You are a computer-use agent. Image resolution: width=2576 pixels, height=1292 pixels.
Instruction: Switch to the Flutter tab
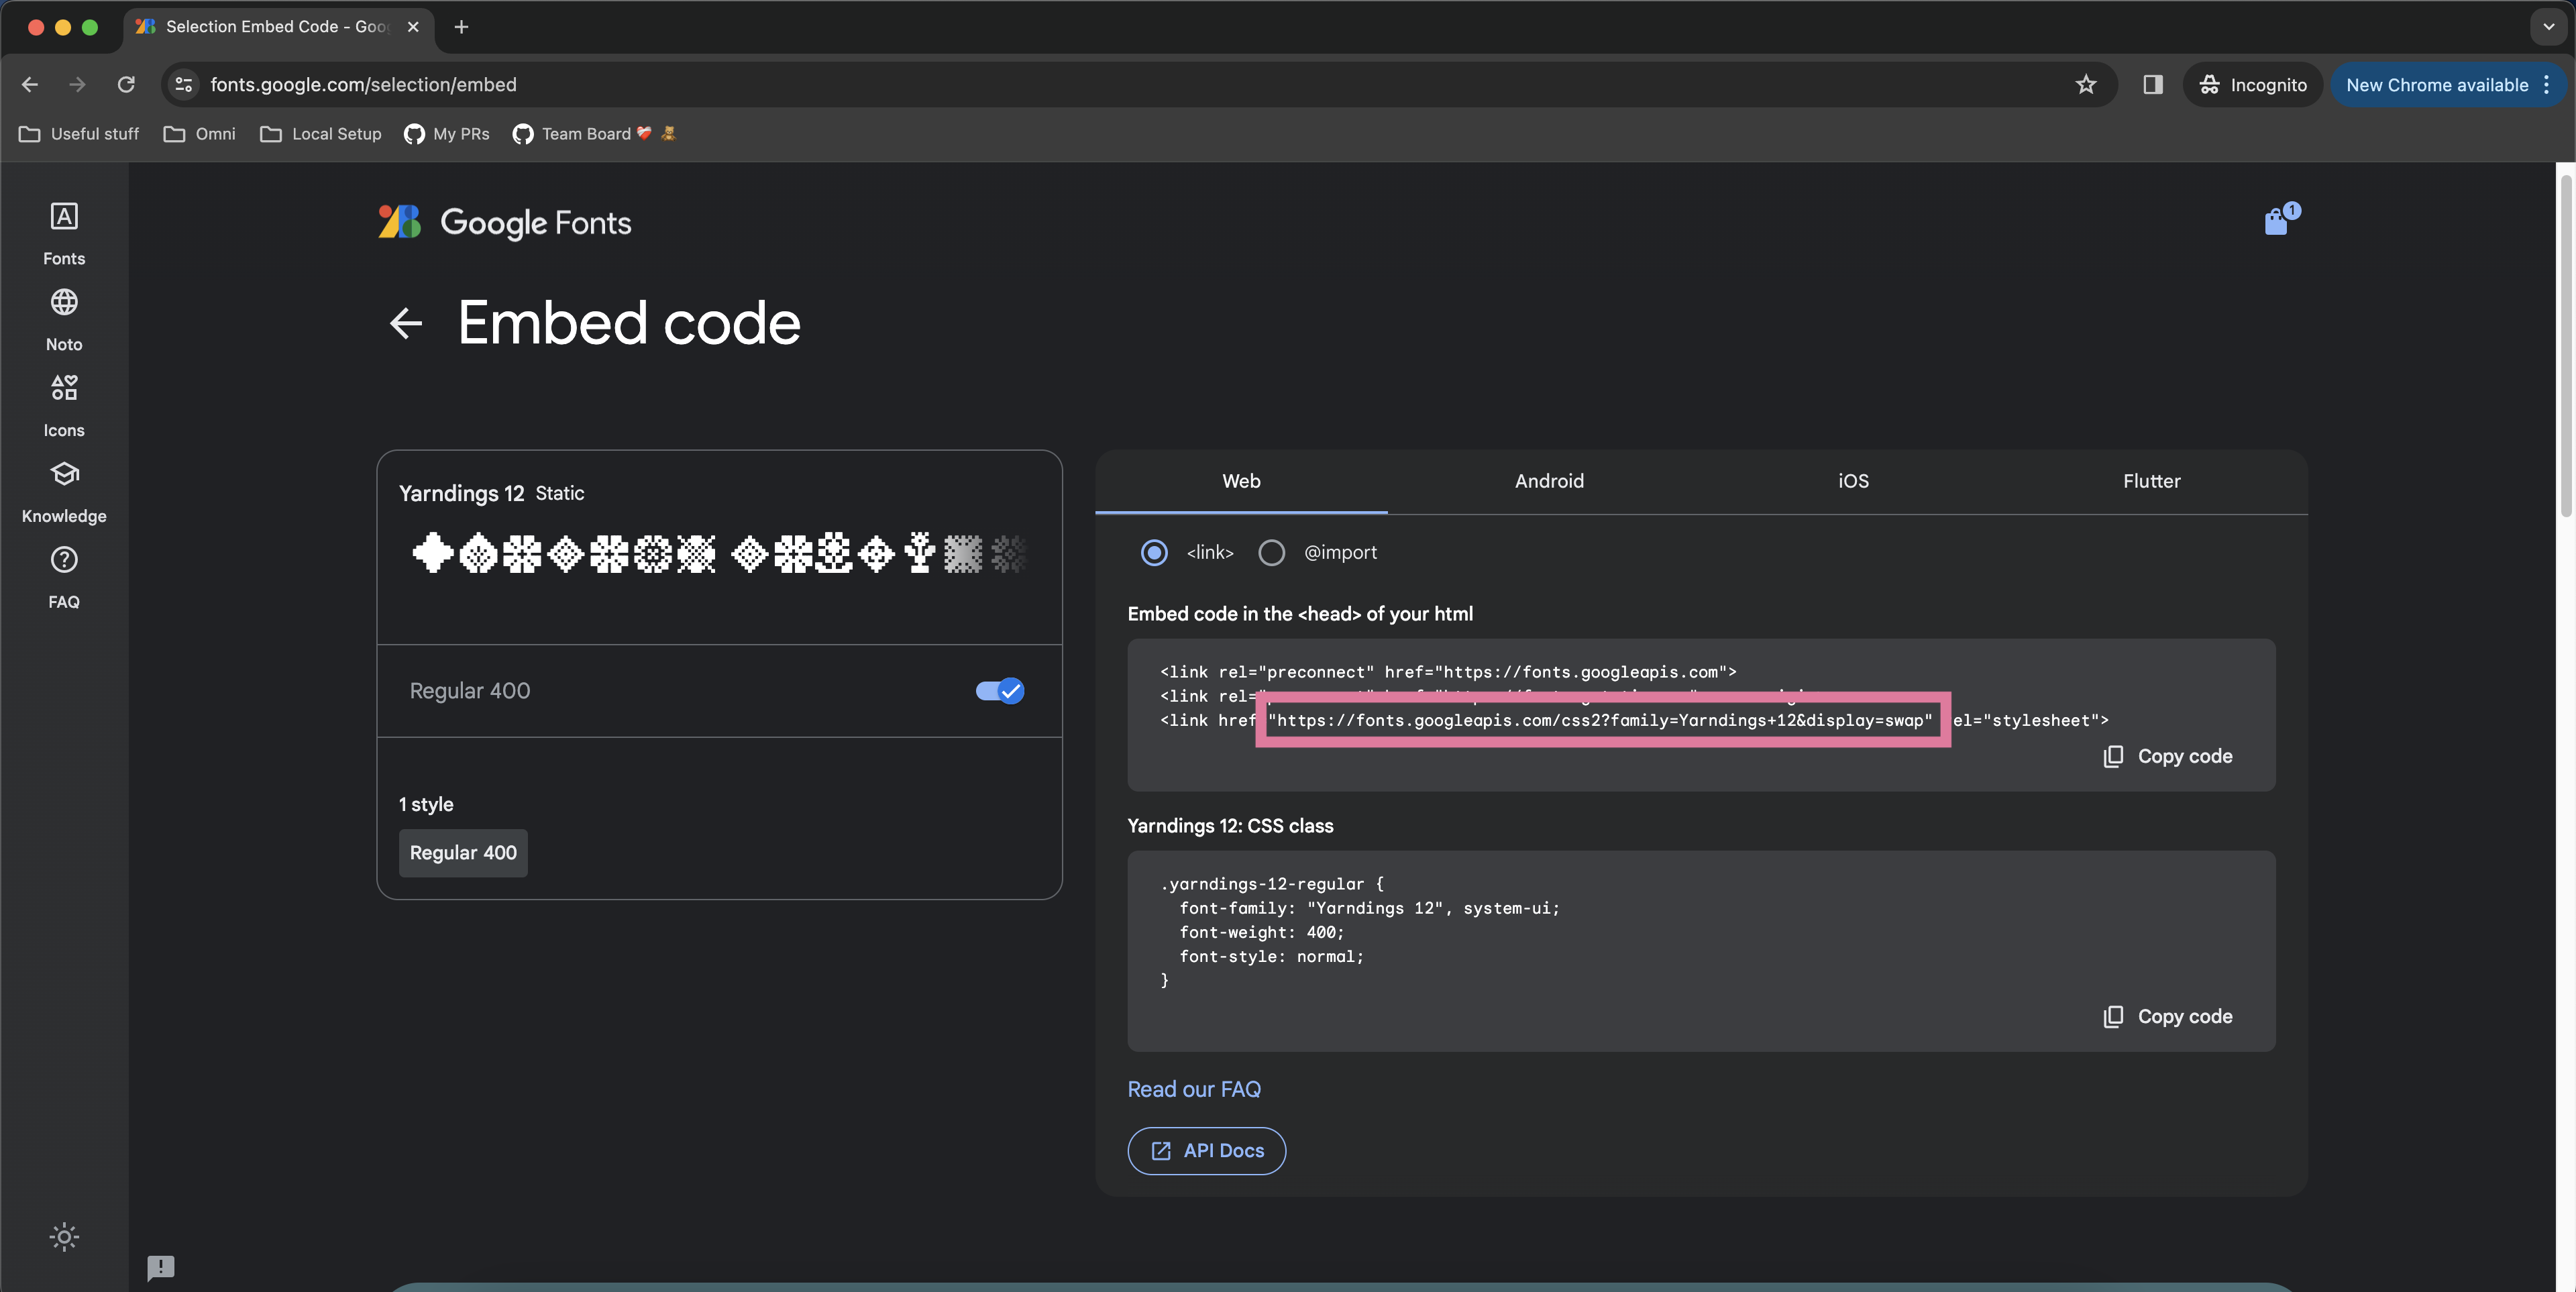tap(2151, 481)
